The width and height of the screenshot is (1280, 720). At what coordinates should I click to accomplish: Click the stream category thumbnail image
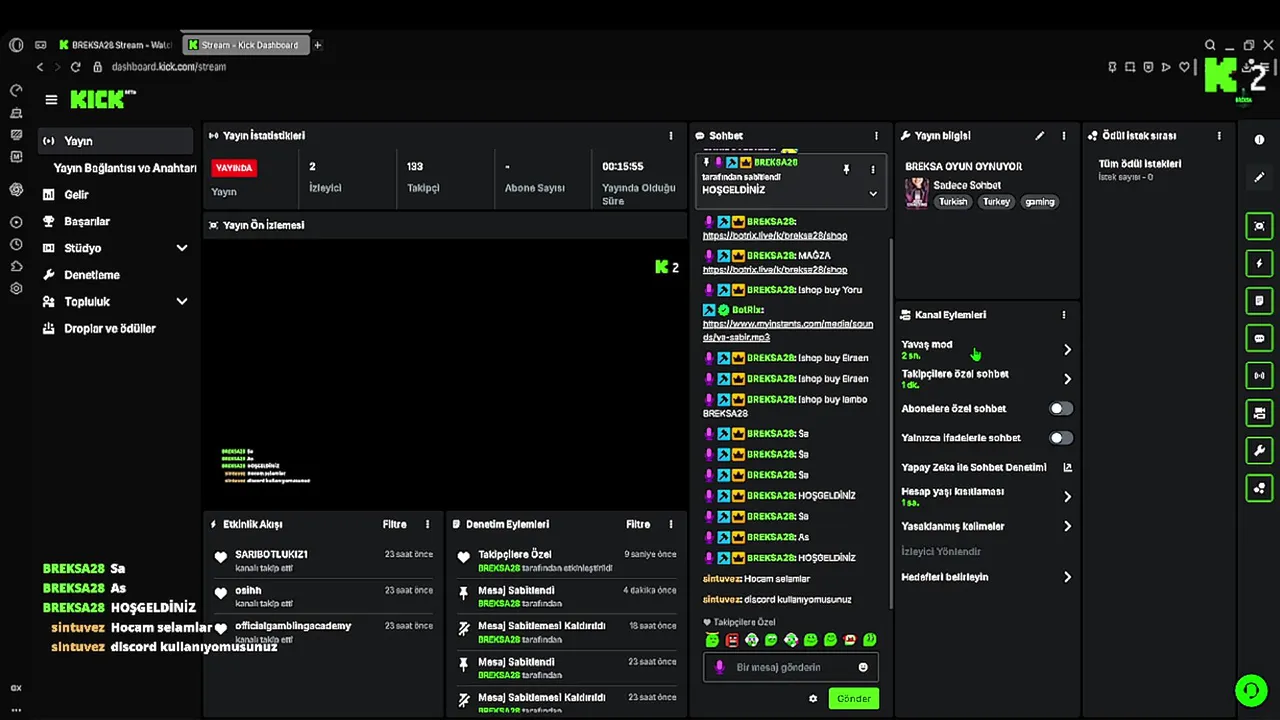[917, 193]
